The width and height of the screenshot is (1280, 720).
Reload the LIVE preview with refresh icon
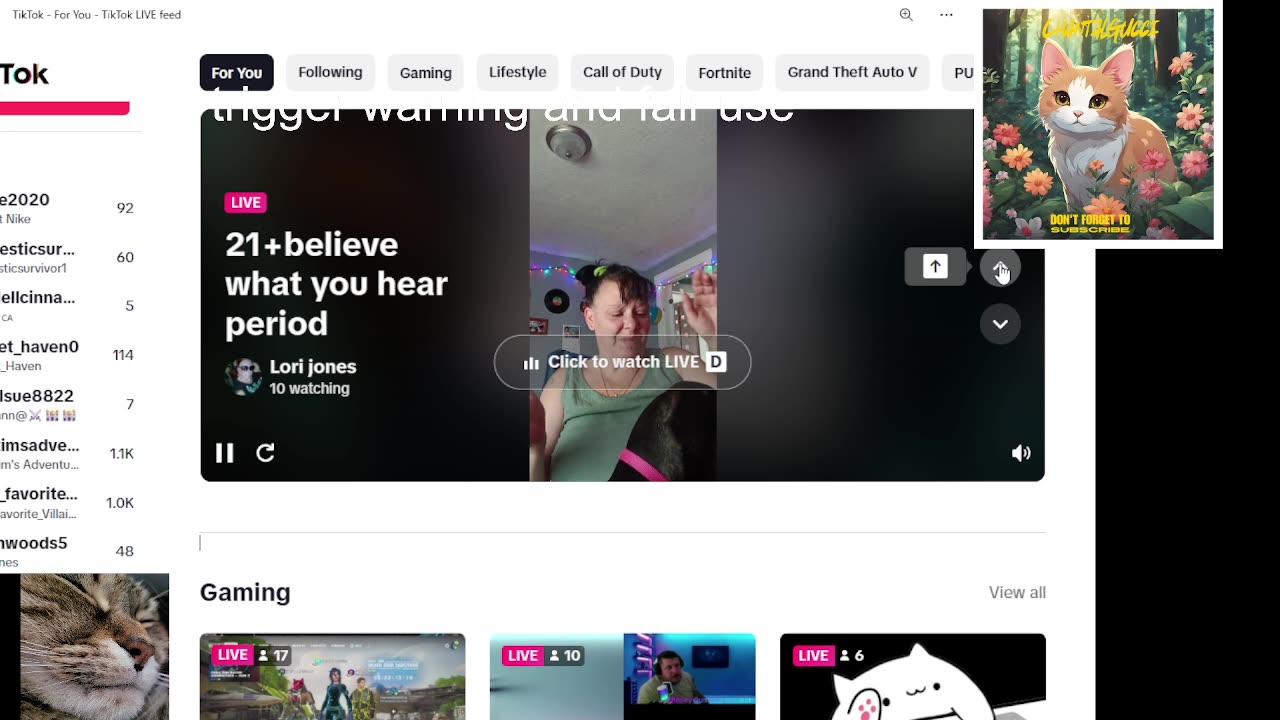click(265, 453)
